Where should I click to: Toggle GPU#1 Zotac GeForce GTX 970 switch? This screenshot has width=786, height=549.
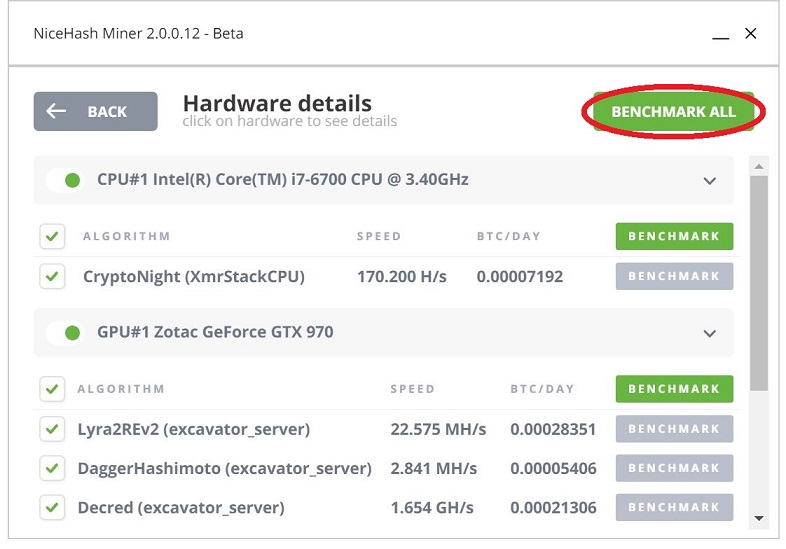coord(65,332)
